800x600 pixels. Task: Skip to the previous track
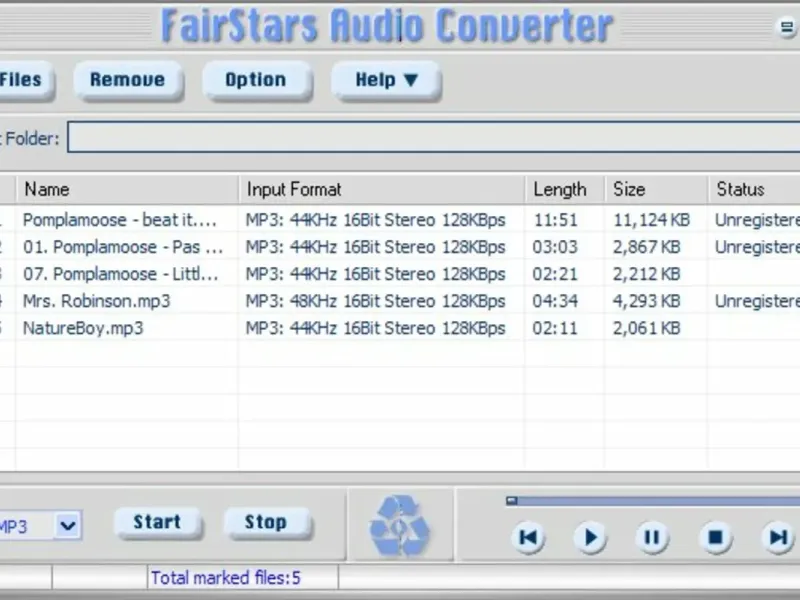528,537
